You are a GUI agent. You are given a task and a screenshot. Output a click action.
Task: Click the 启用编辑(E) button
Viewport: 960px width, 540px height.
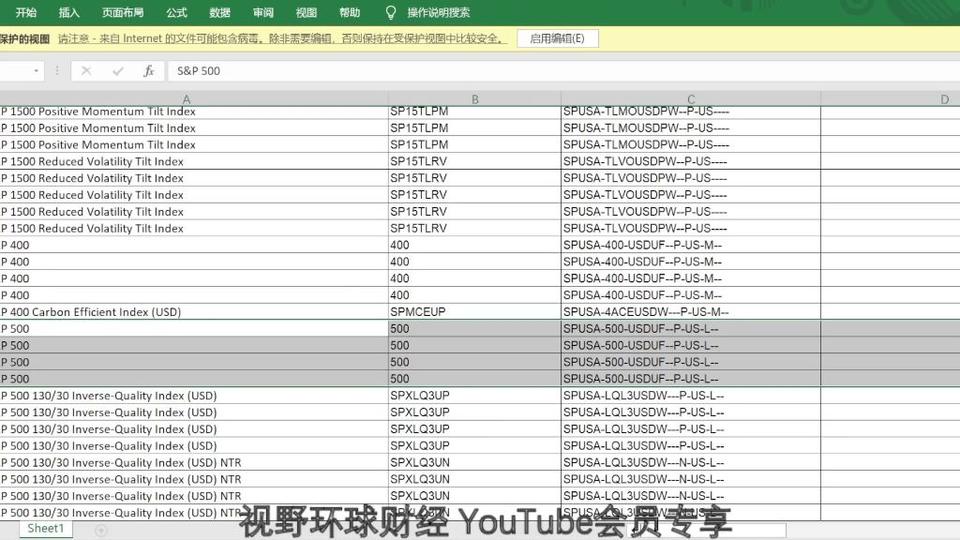point(557,39)
